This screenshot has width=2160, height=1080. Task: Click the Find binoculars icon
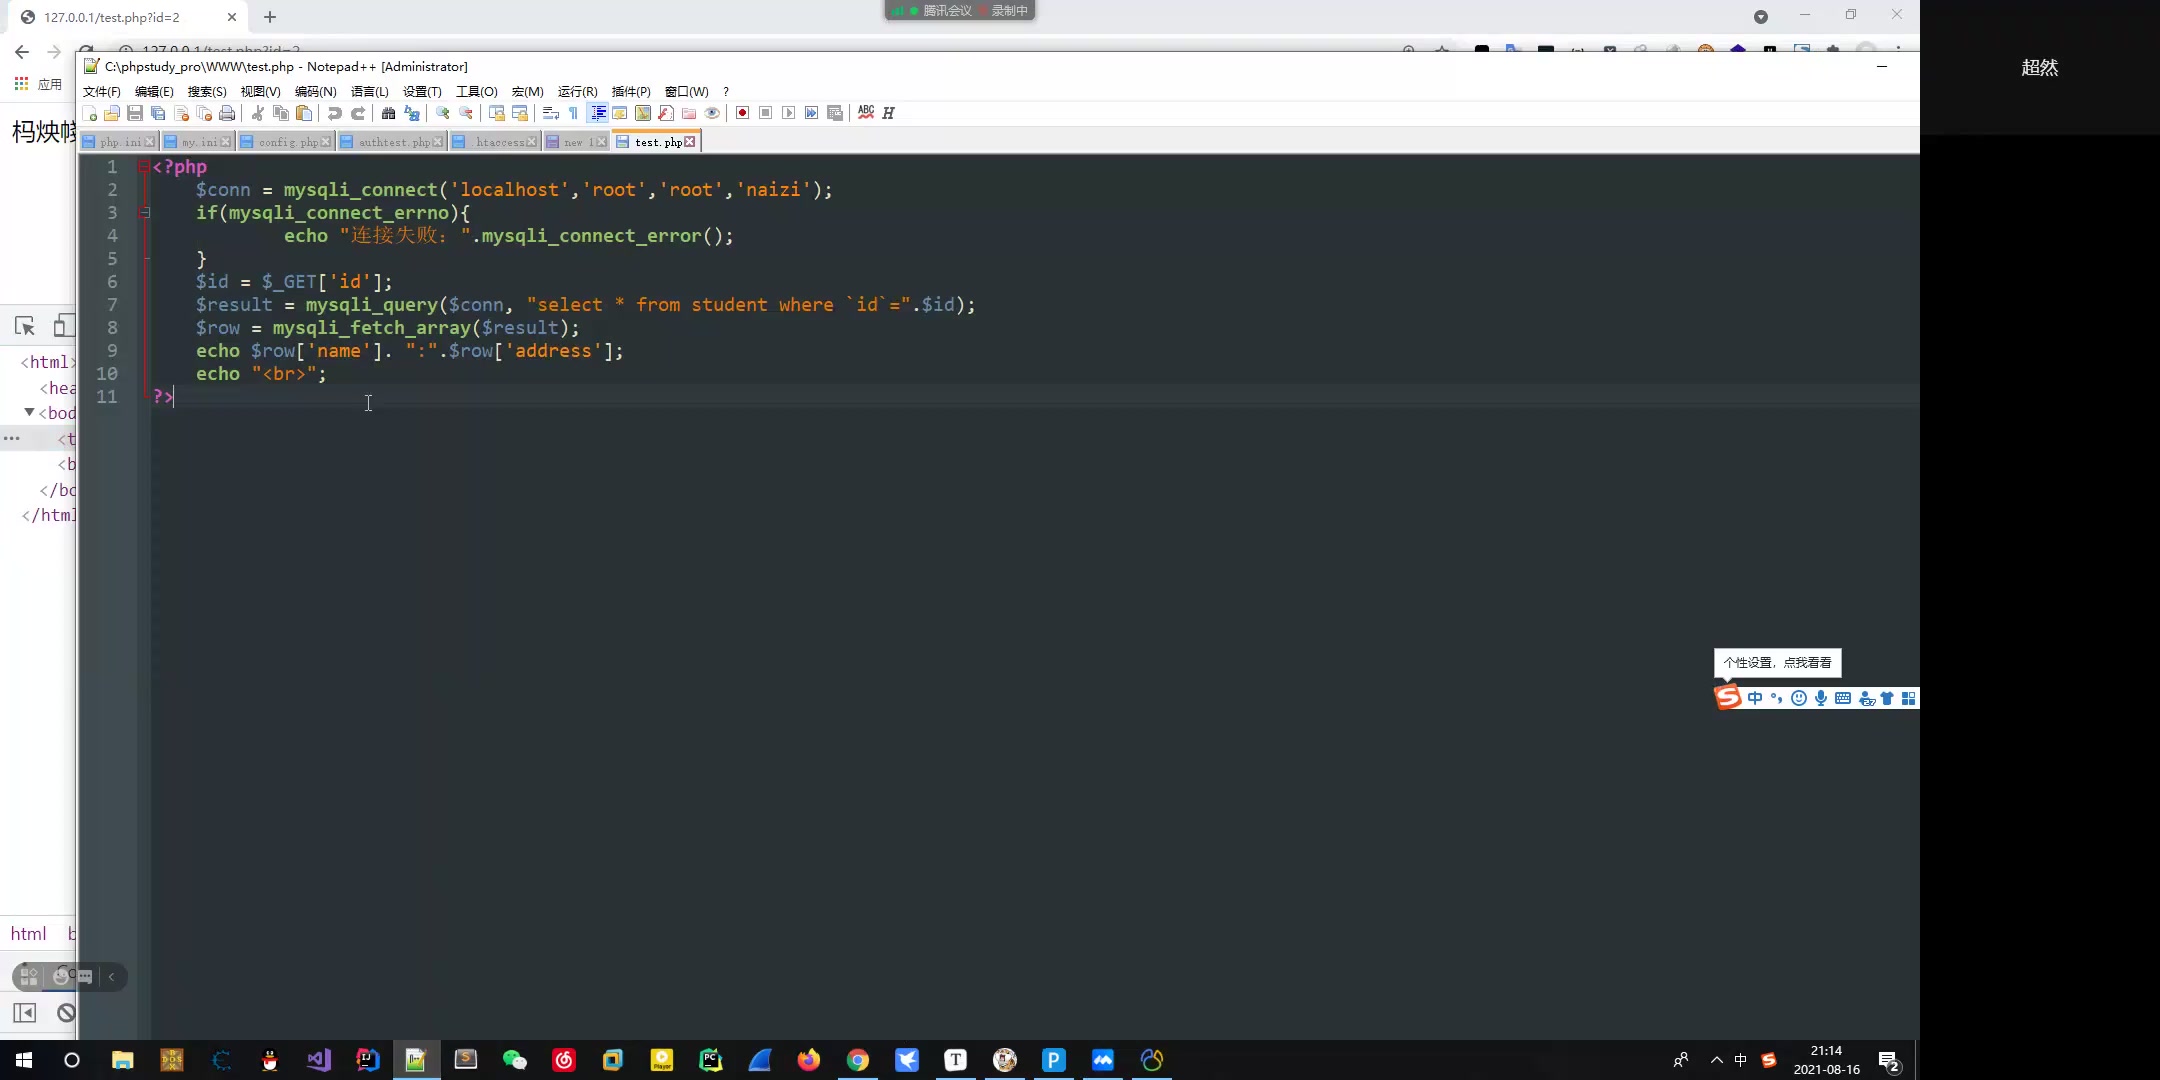point(388,113)
